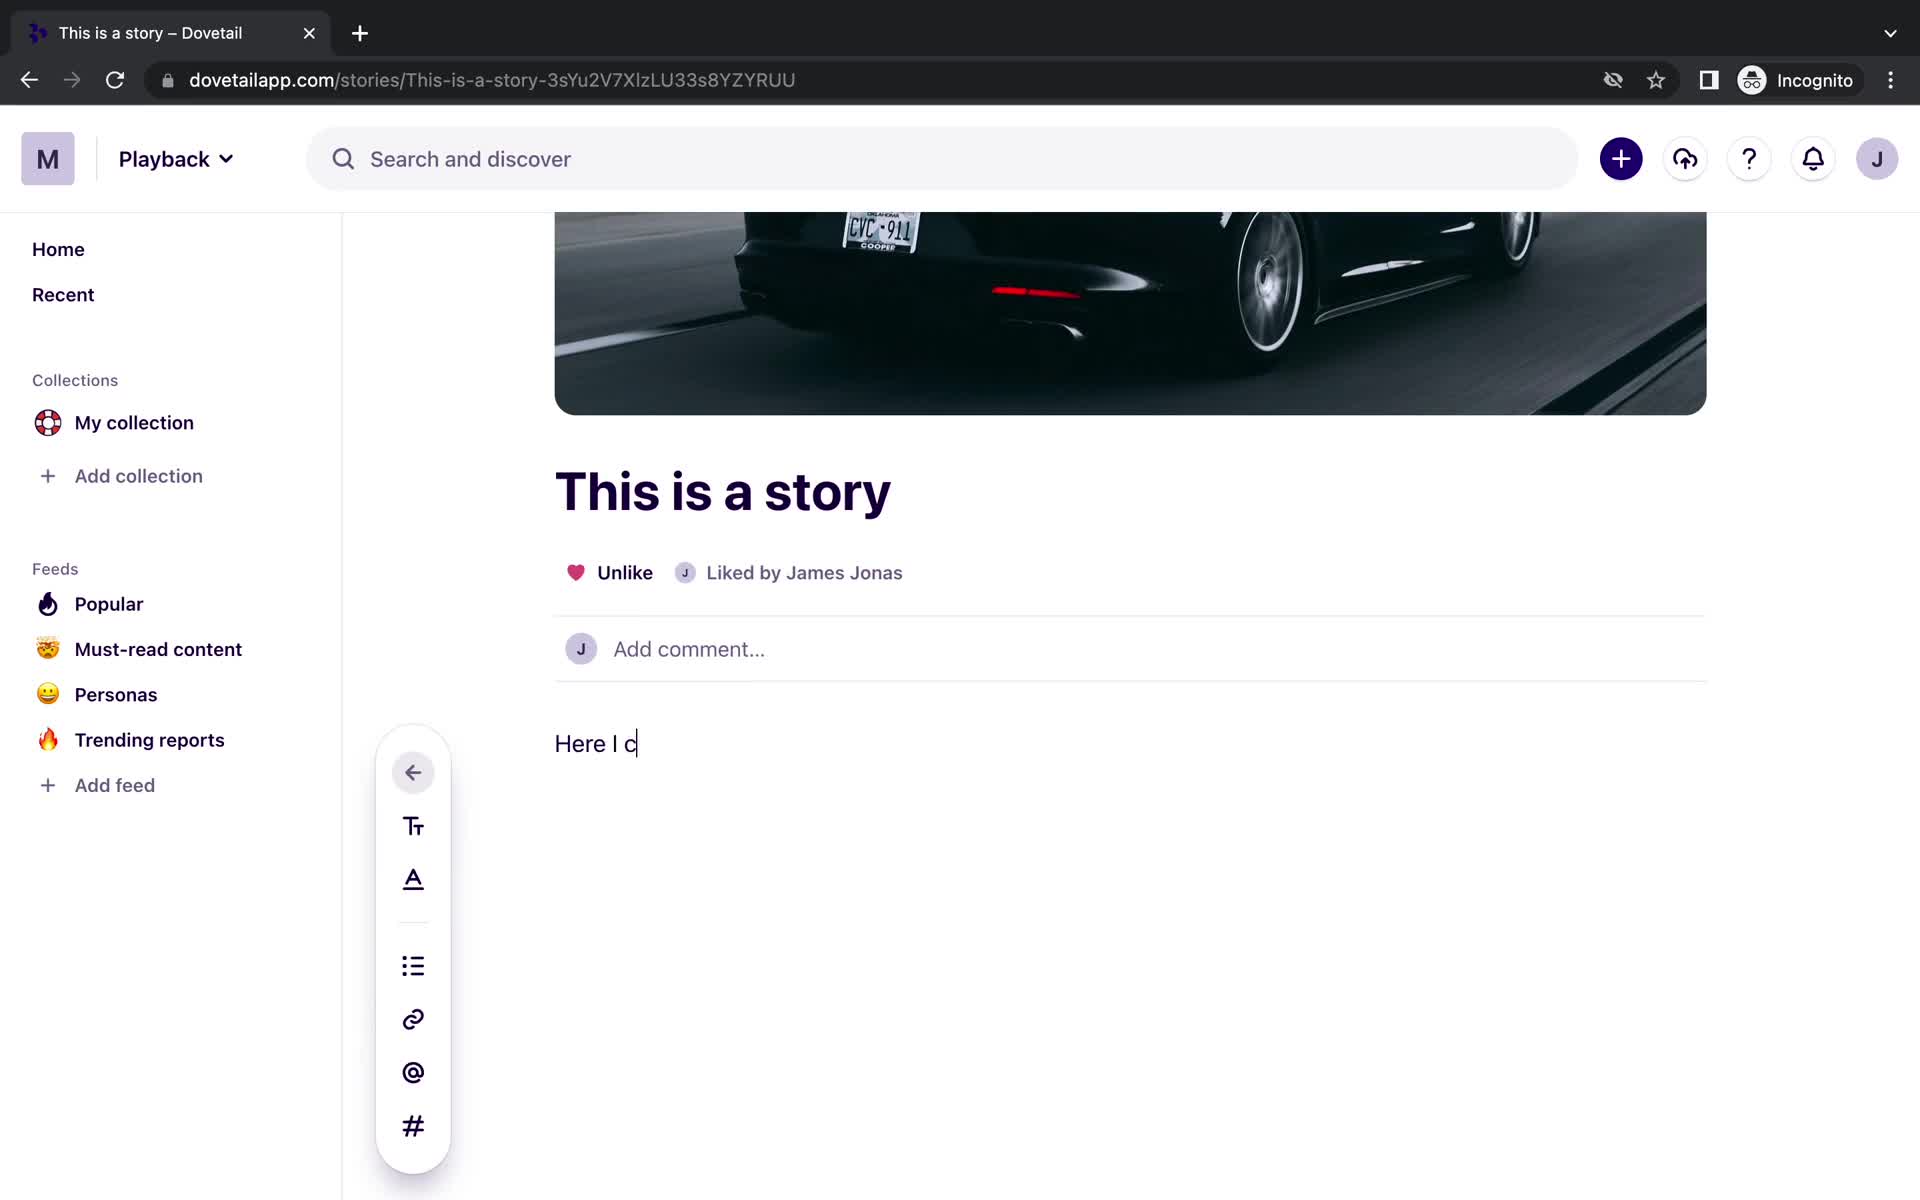Click the text size/heading icon in toolbar

click(413, 827)
